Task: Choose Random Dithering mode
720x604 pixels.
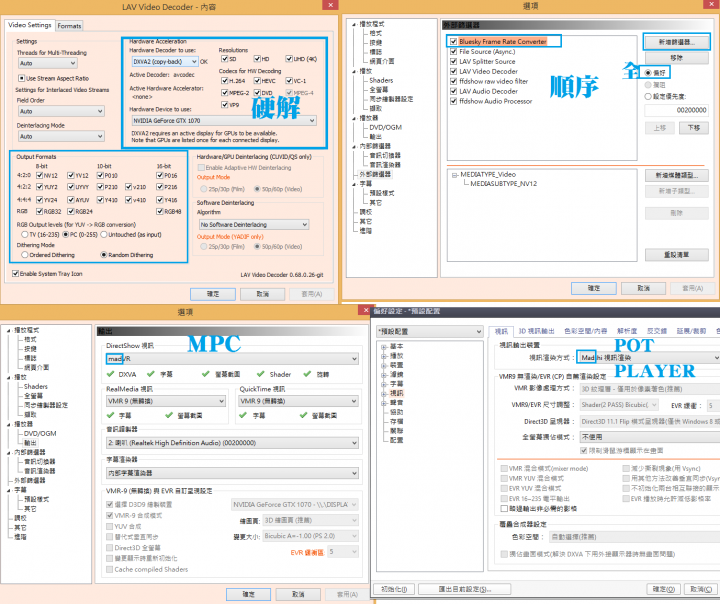Action: (104, 254)
